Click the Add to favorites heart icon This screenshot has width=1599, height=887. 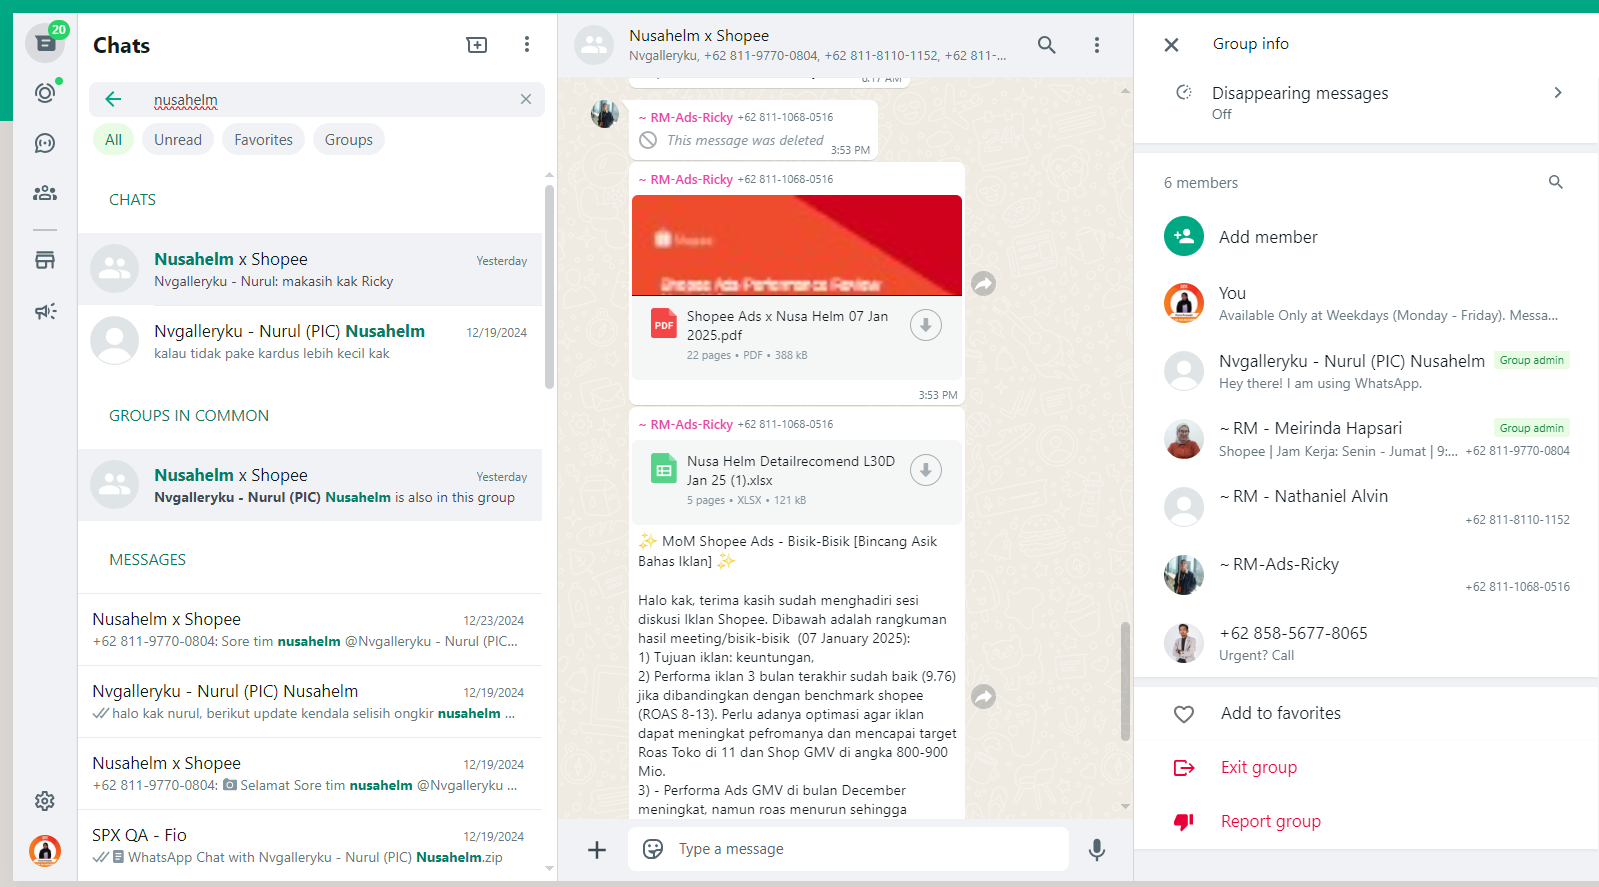(1184, 714)
